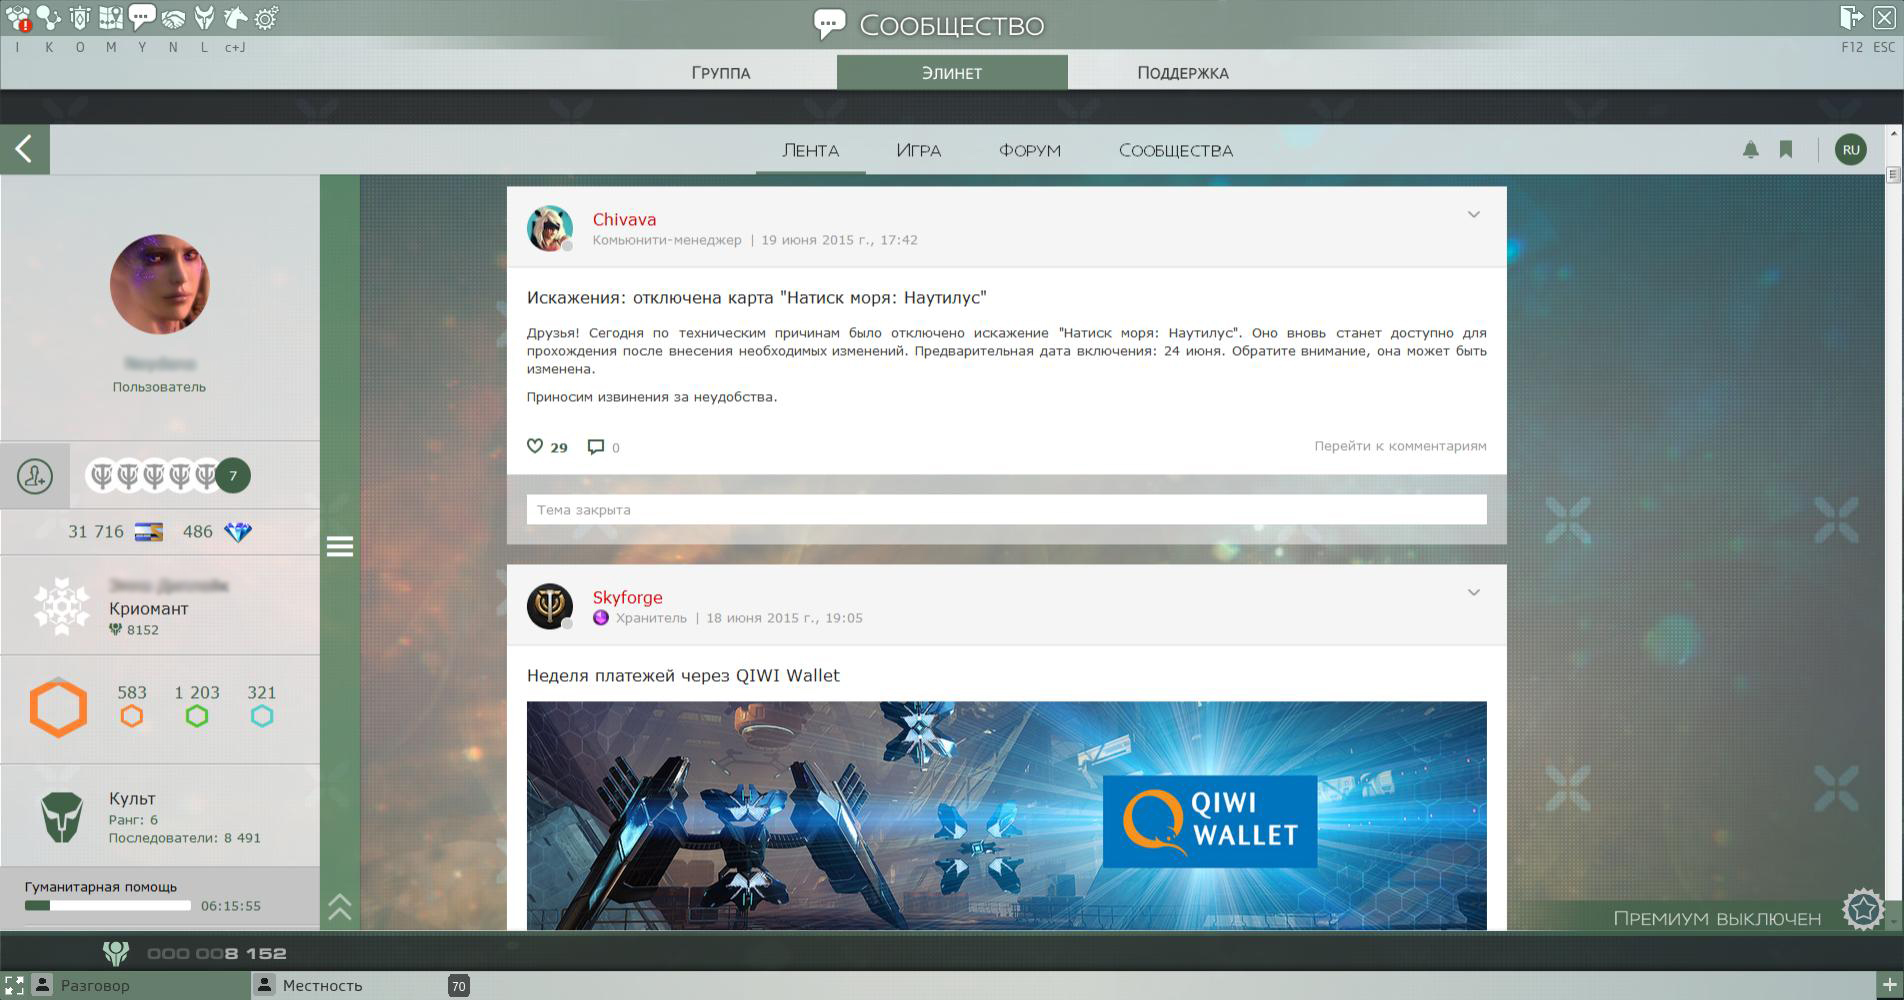1904x1000 pixels.
Task: Click the green hexagon under 1 203
Action: pos(197,716)
